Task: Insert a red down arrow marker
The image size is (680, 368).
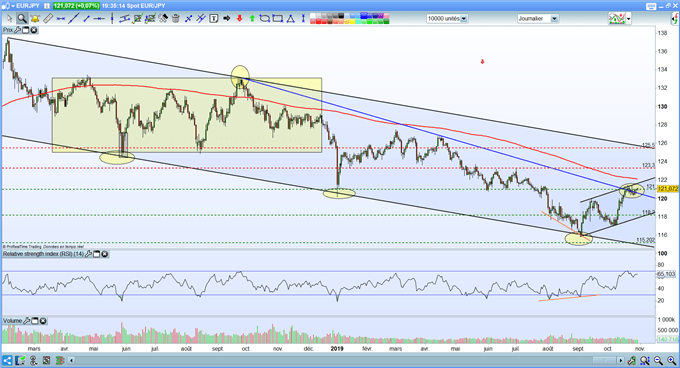Action: pyautogui.click(x=239, y=19)
